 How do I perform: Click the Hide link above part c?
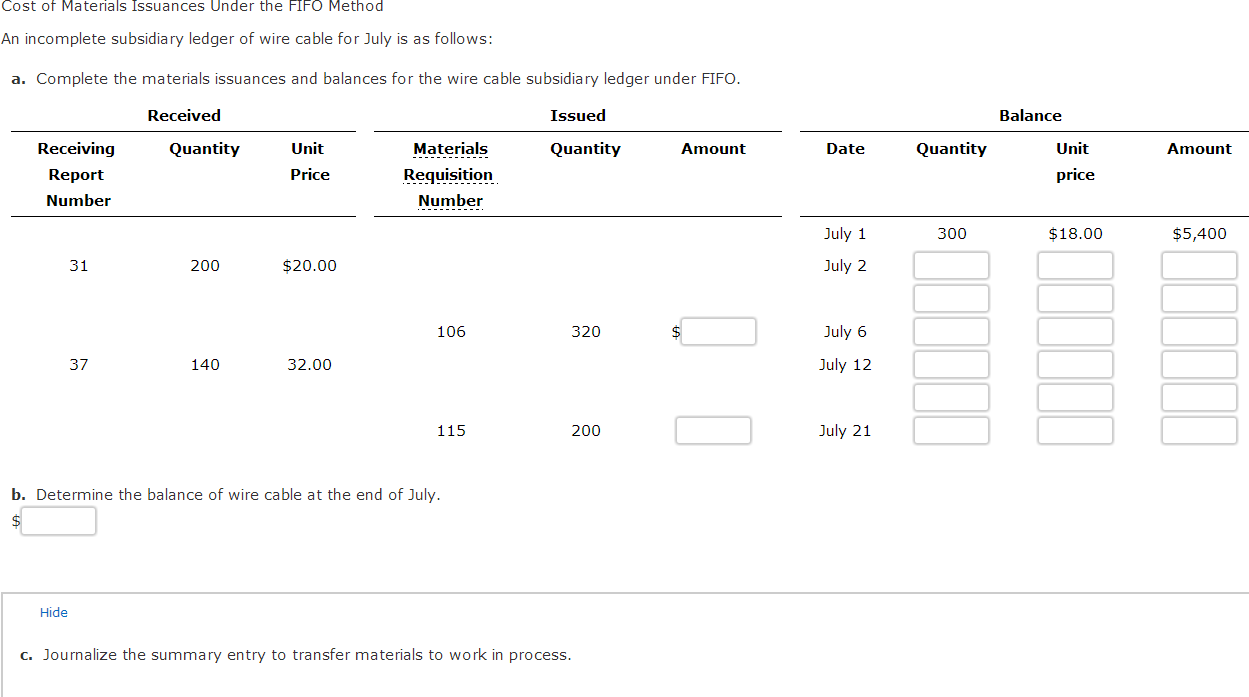click(54, 612)
